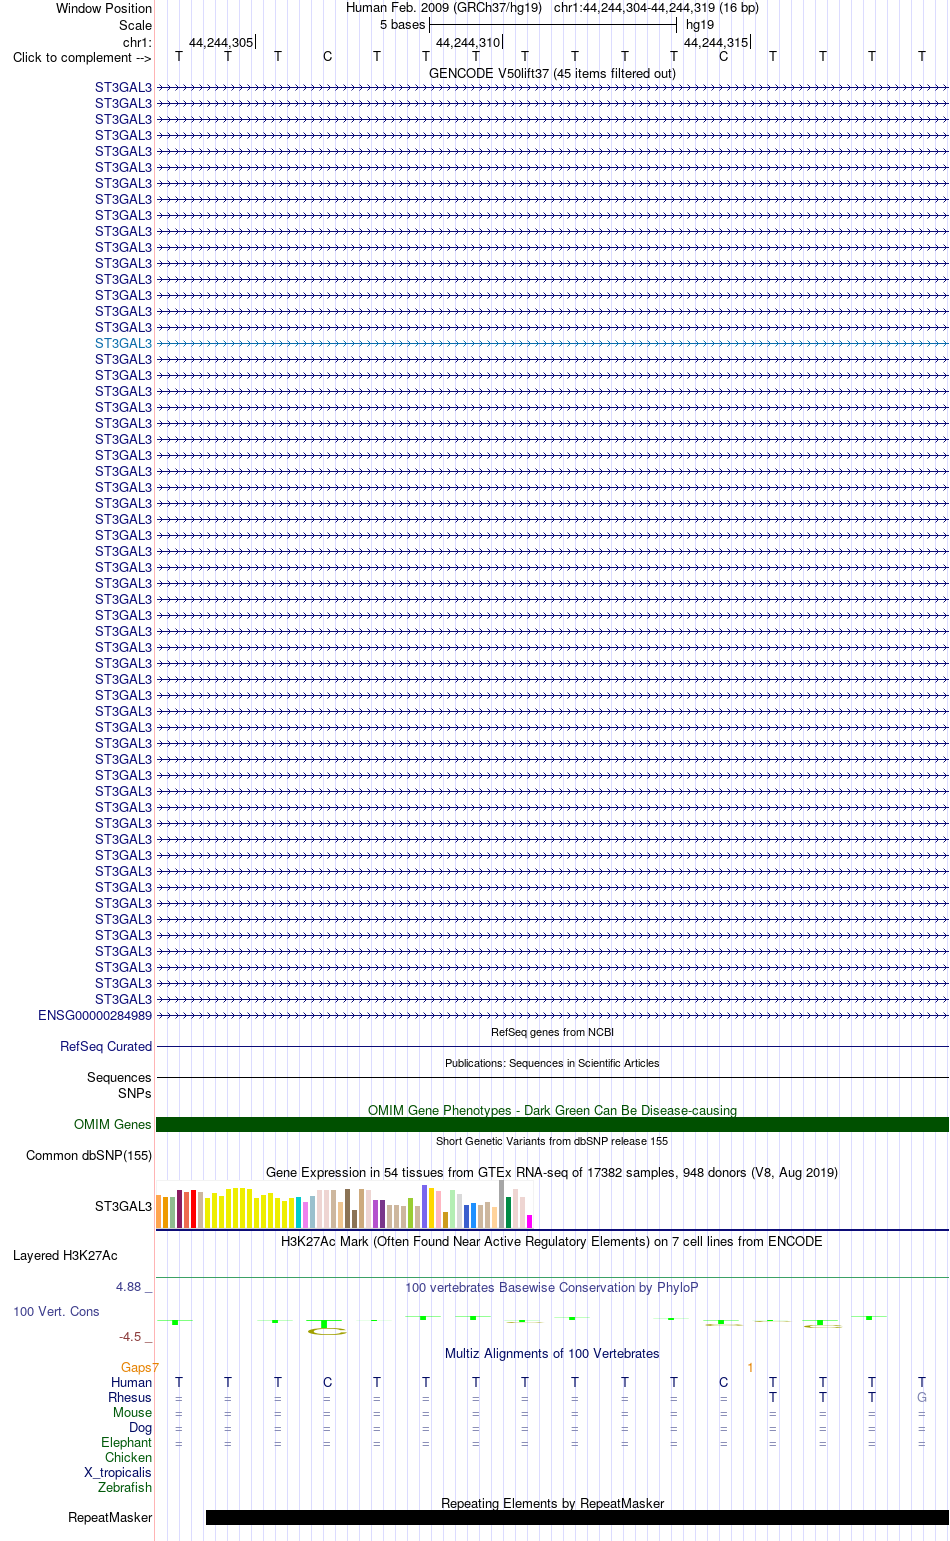This screenshot has width=950, height=1541.
Task: Open the H3K27Ac Mark track title
Action: click(x=552, y=1241)
